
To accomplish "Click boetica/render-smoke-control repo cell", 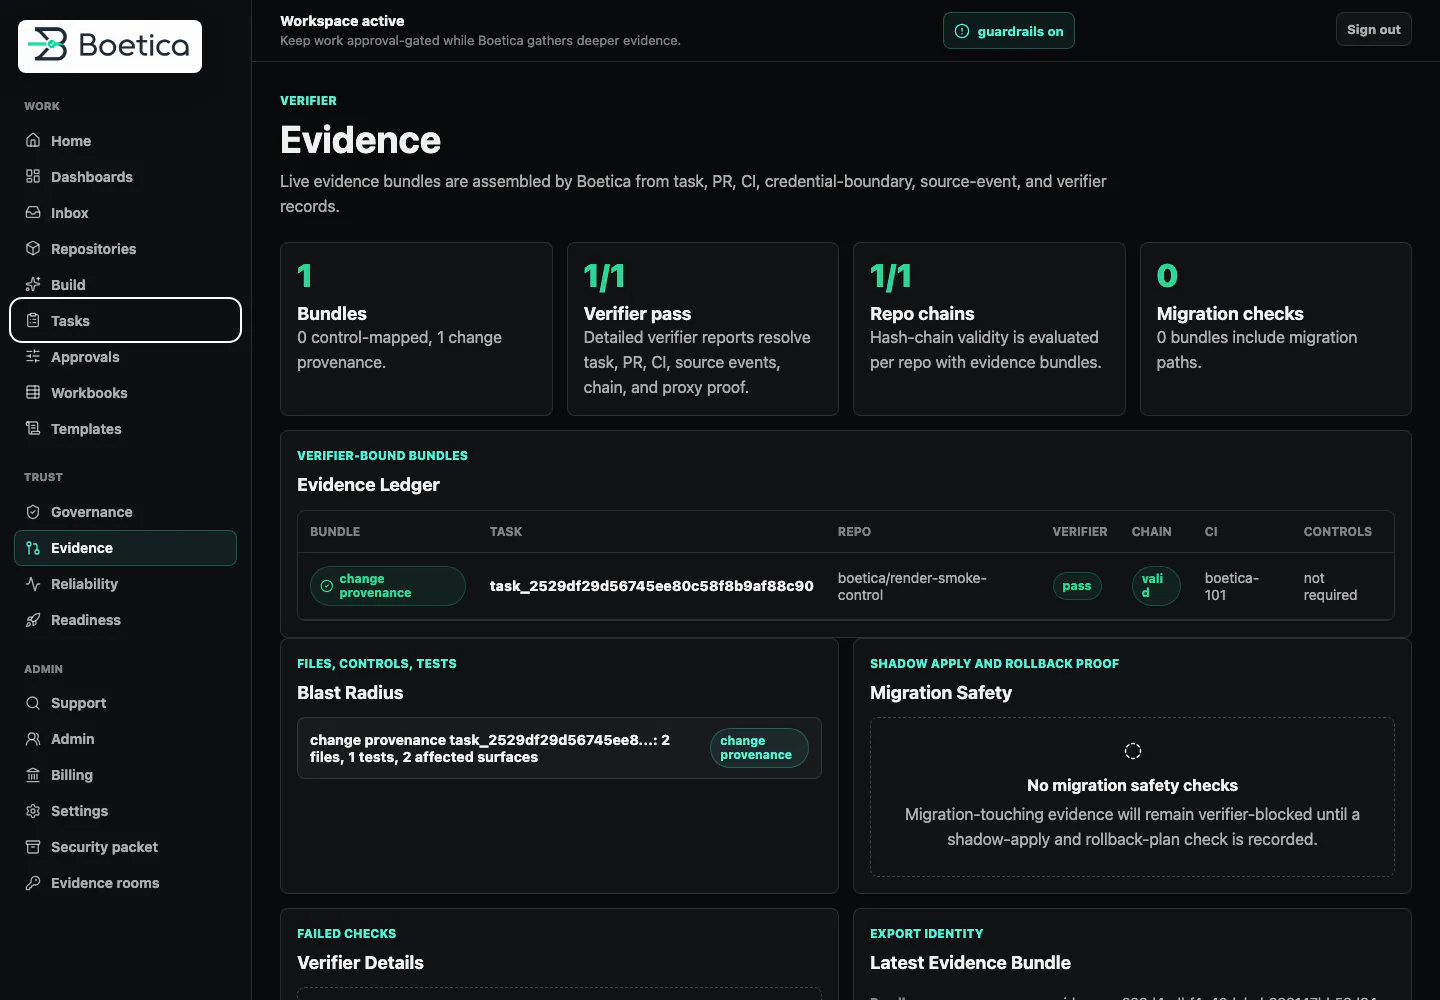I will (912, 586).
